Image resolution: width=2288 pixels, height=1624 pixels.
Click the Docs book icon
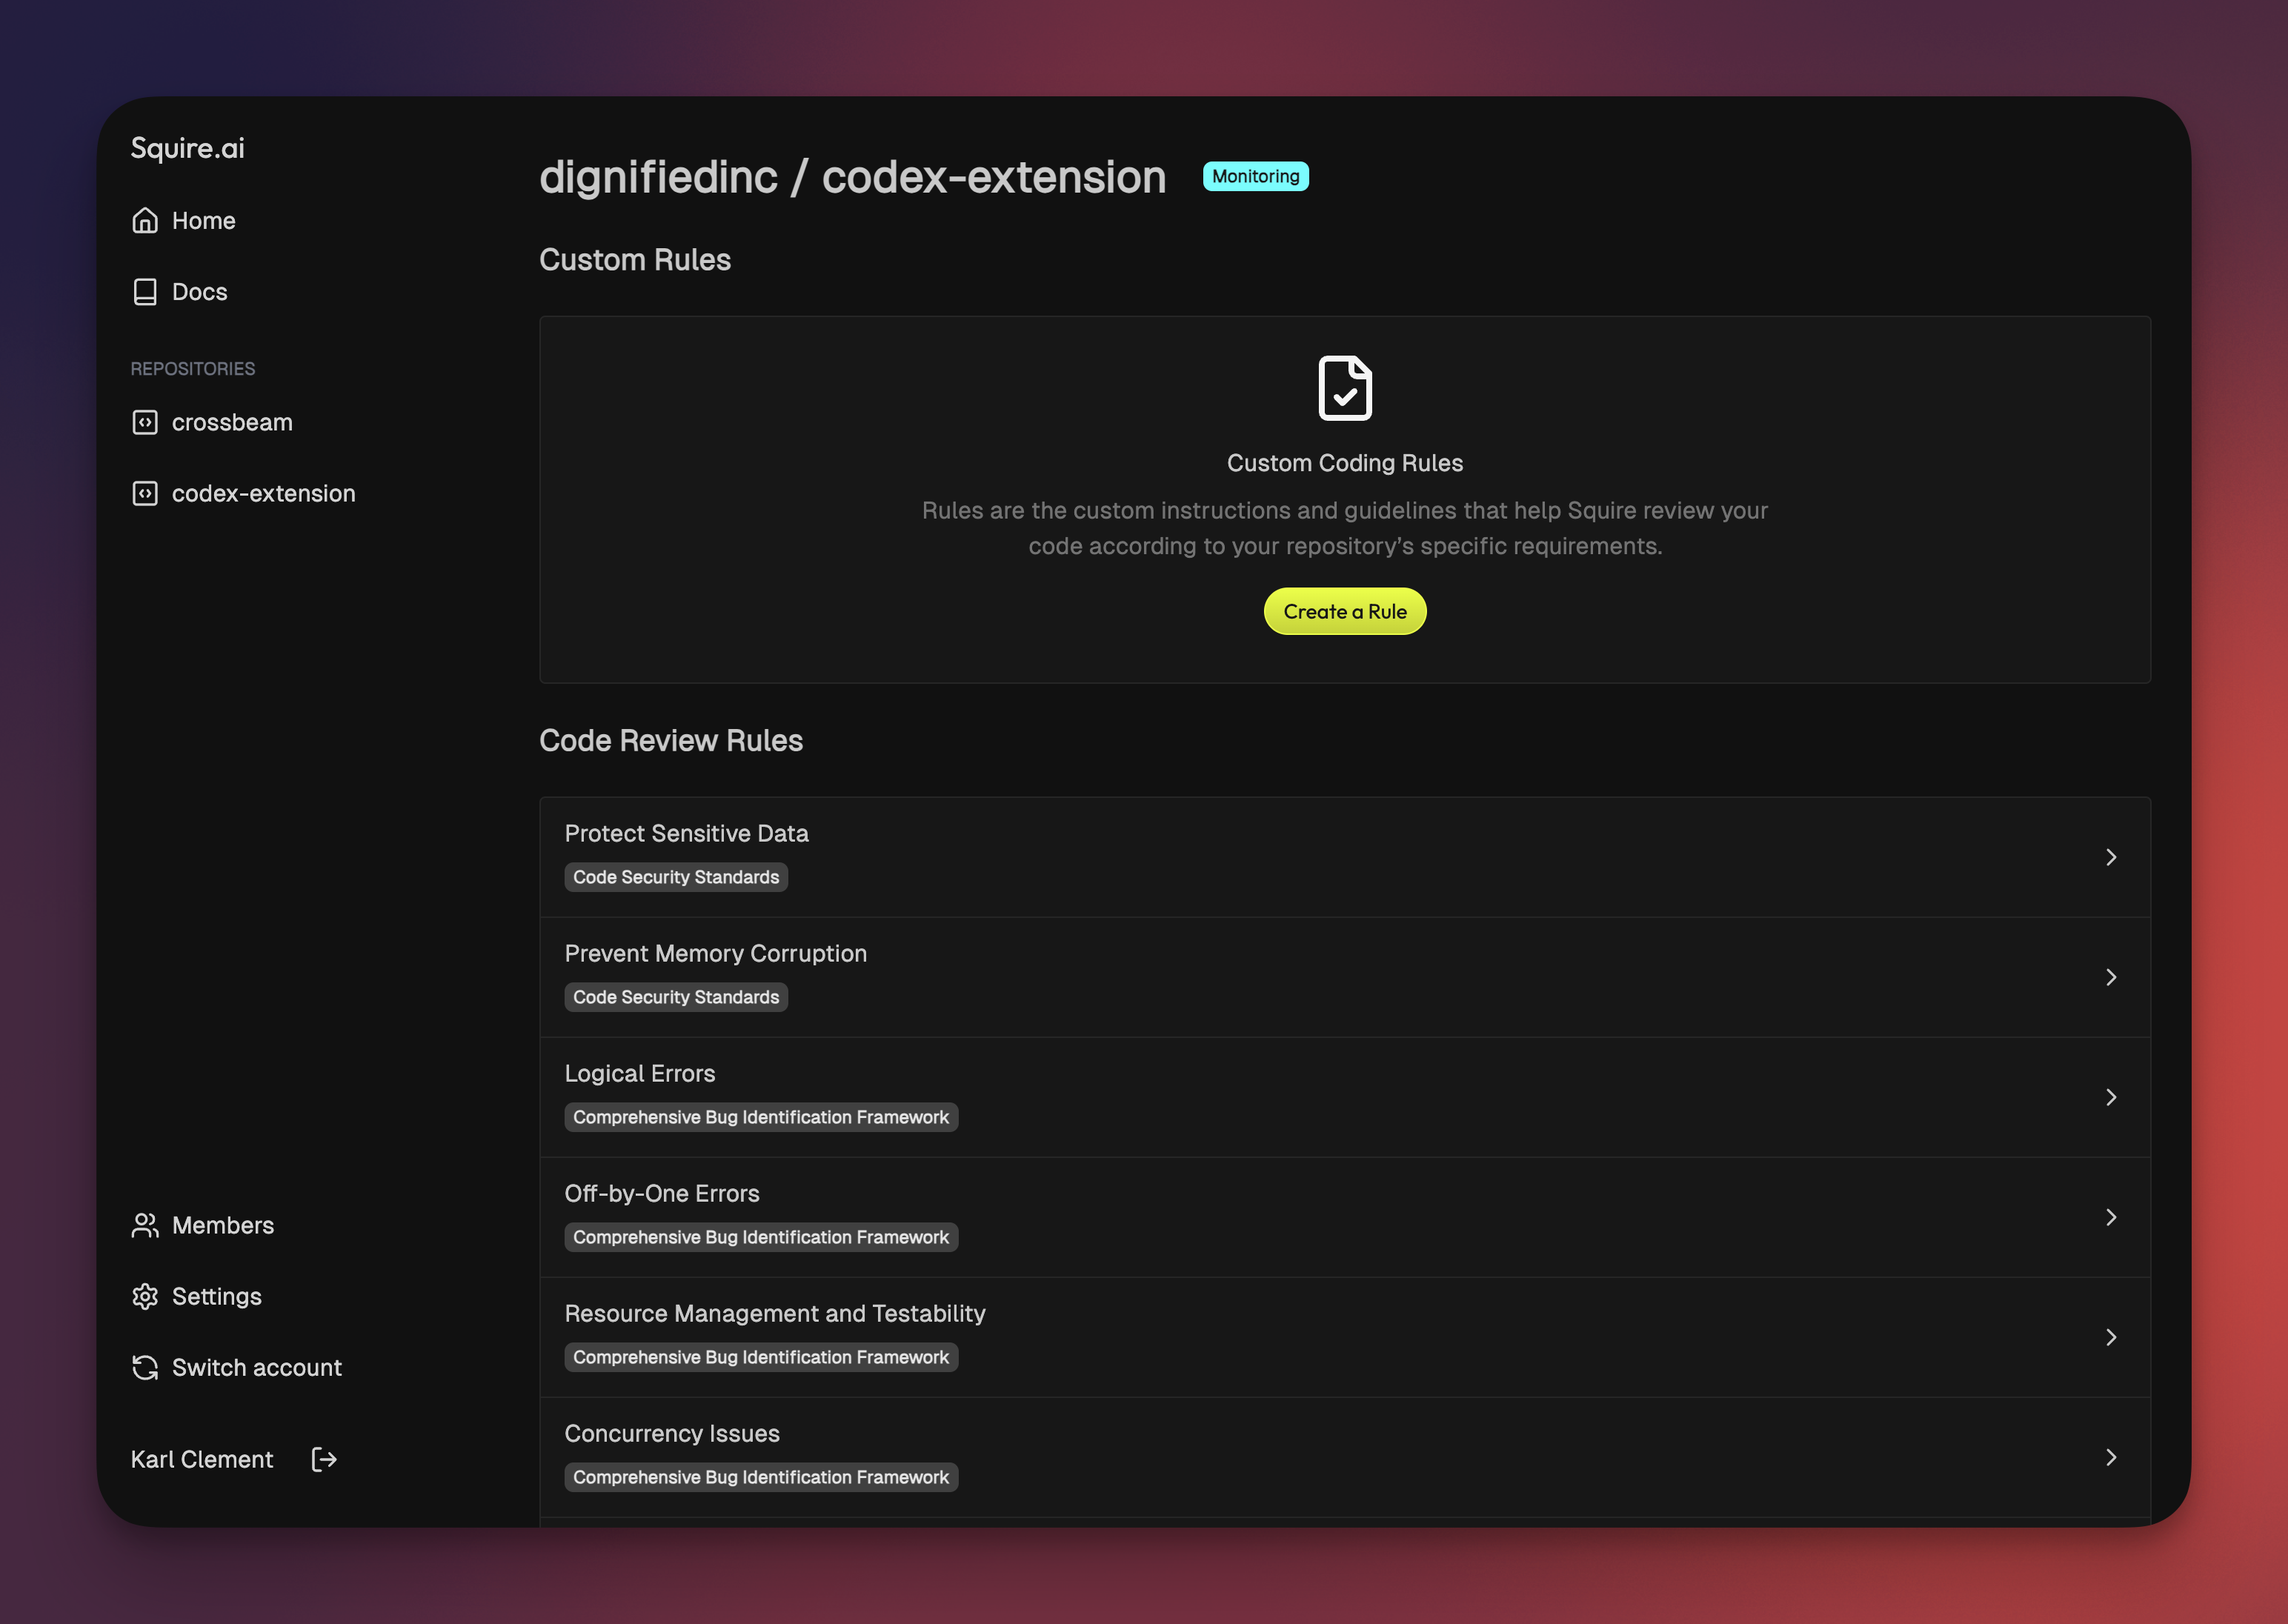145,292
